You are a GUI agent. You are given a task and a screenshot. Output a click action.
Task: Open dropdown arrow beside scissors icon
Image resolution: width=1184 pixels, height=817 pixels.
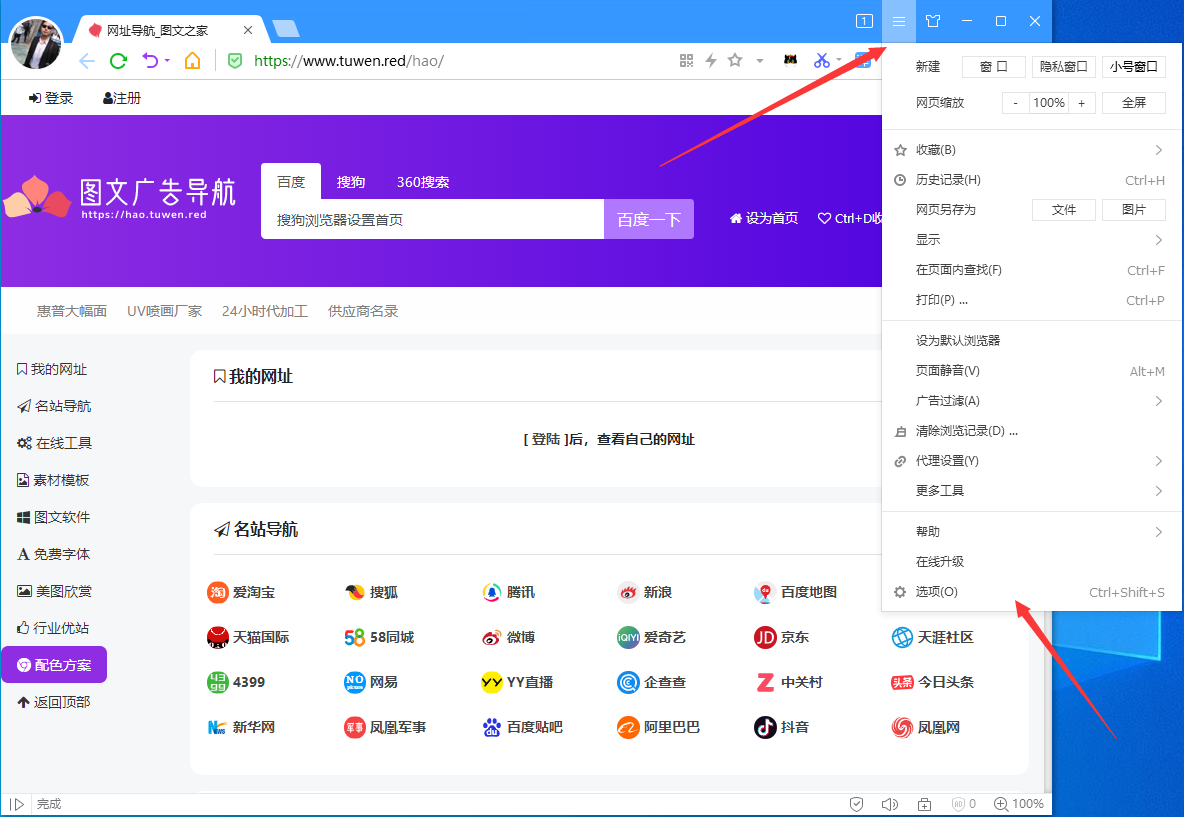pos(838,60)
